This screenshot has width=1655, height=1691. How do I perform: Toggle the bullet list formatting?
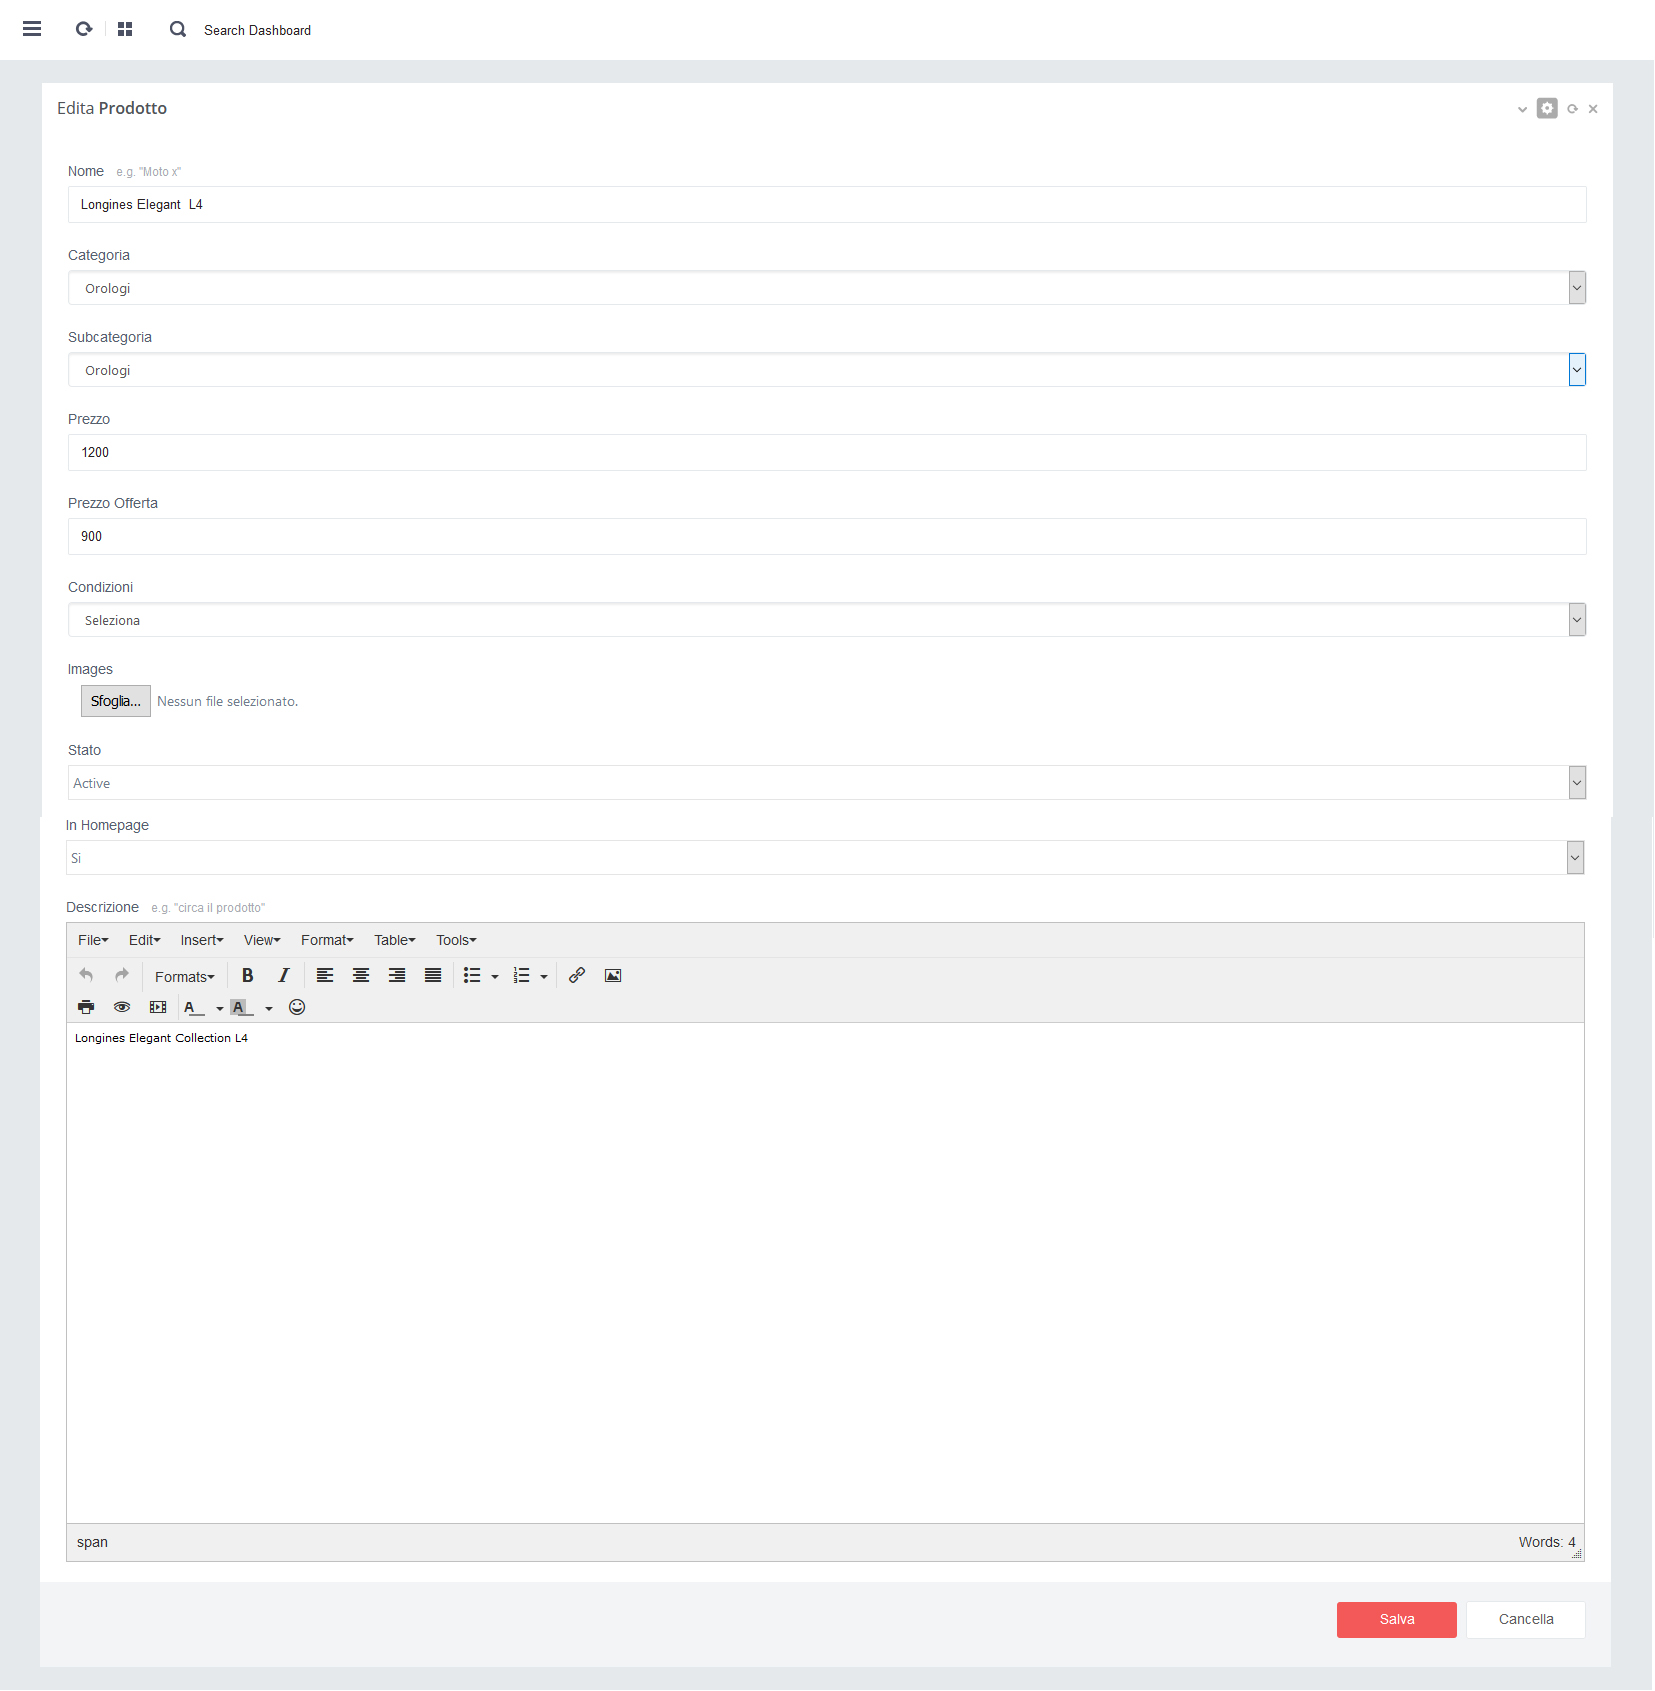click(x=472, y=976)
